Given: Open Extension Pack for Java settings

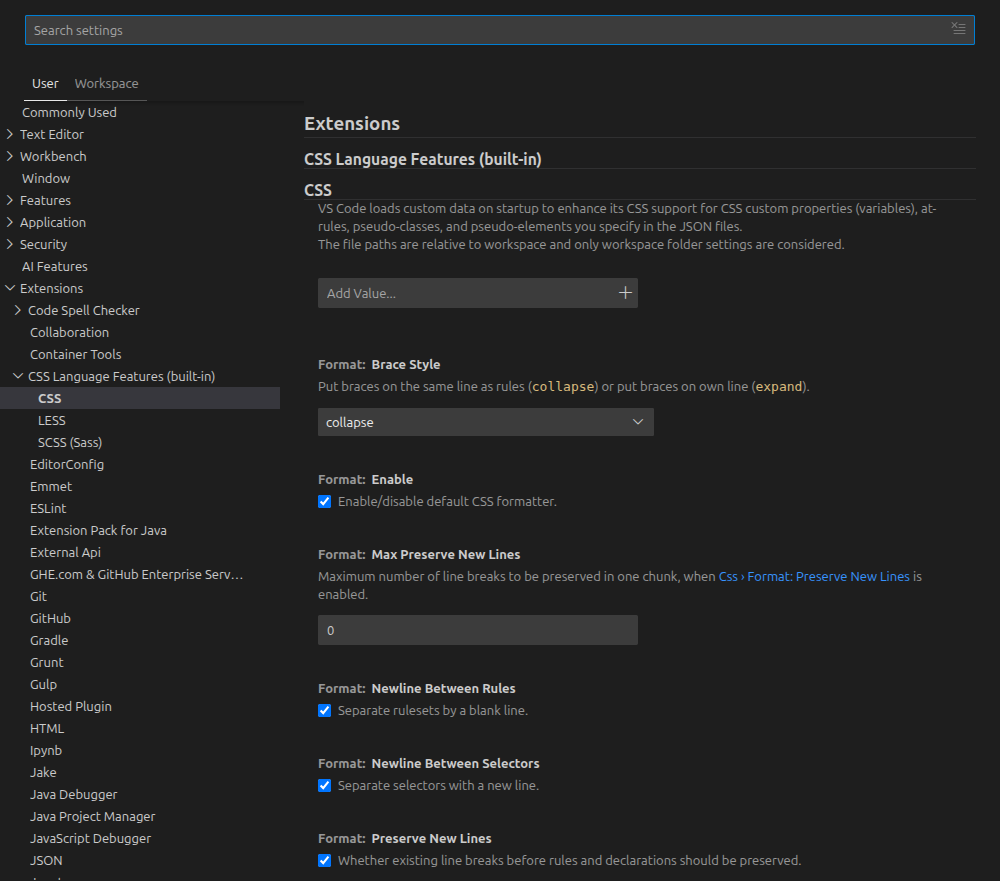Looking at the screenshot, I should coord(98,530).
